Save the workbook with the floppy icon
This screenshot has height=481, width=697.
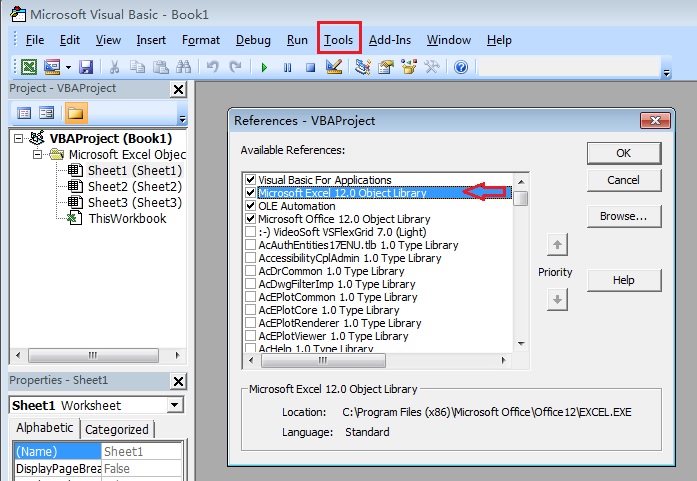click(86, 67)
